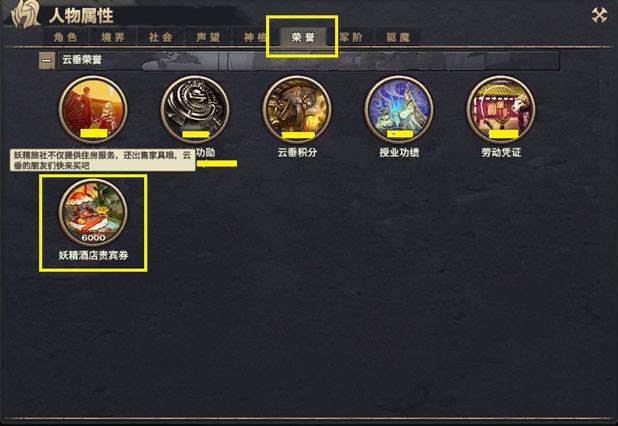Click the 云垂积分 text label
Screen dimensions: 618x426
coord(297,153)
